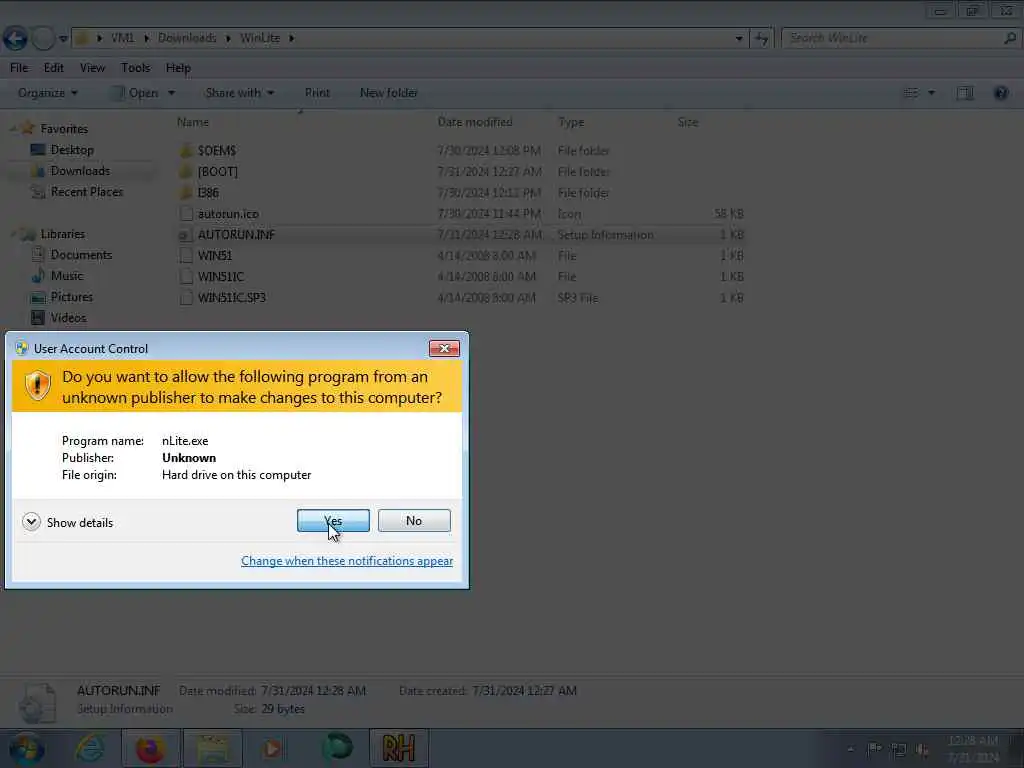The image size is (1024, 768).
Task: Click WinLite in the address breadcrumb
Action: pyautogui.click(x=260, y=38)
